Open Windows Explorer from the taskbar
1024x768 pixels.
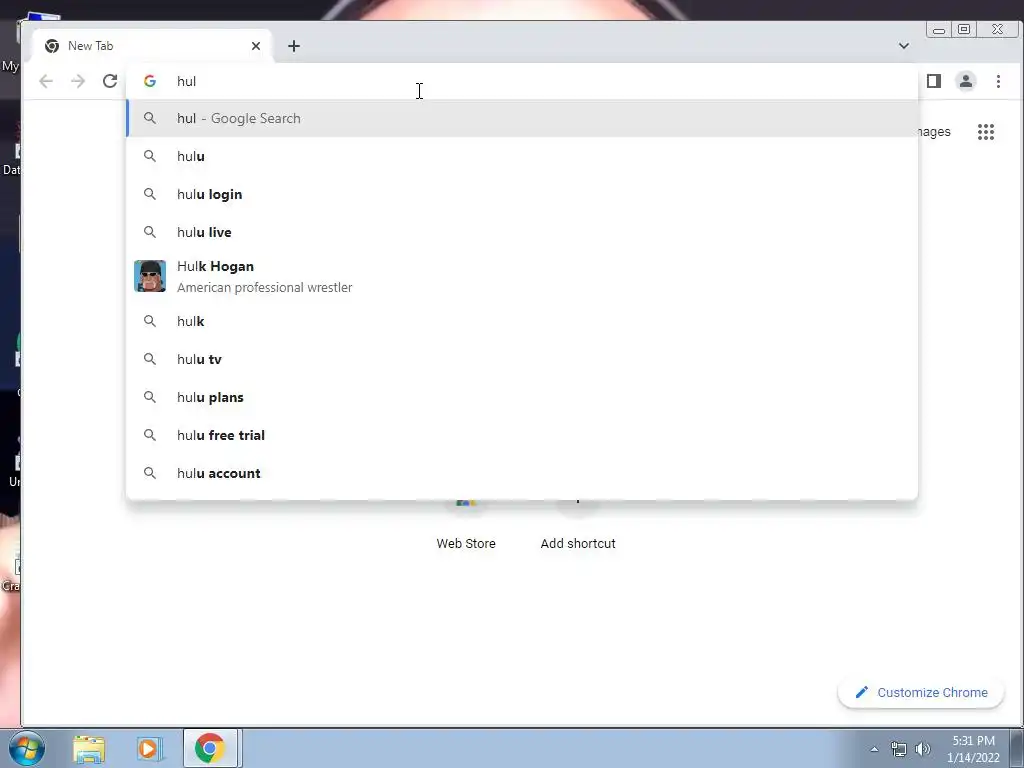click(89, 748)
